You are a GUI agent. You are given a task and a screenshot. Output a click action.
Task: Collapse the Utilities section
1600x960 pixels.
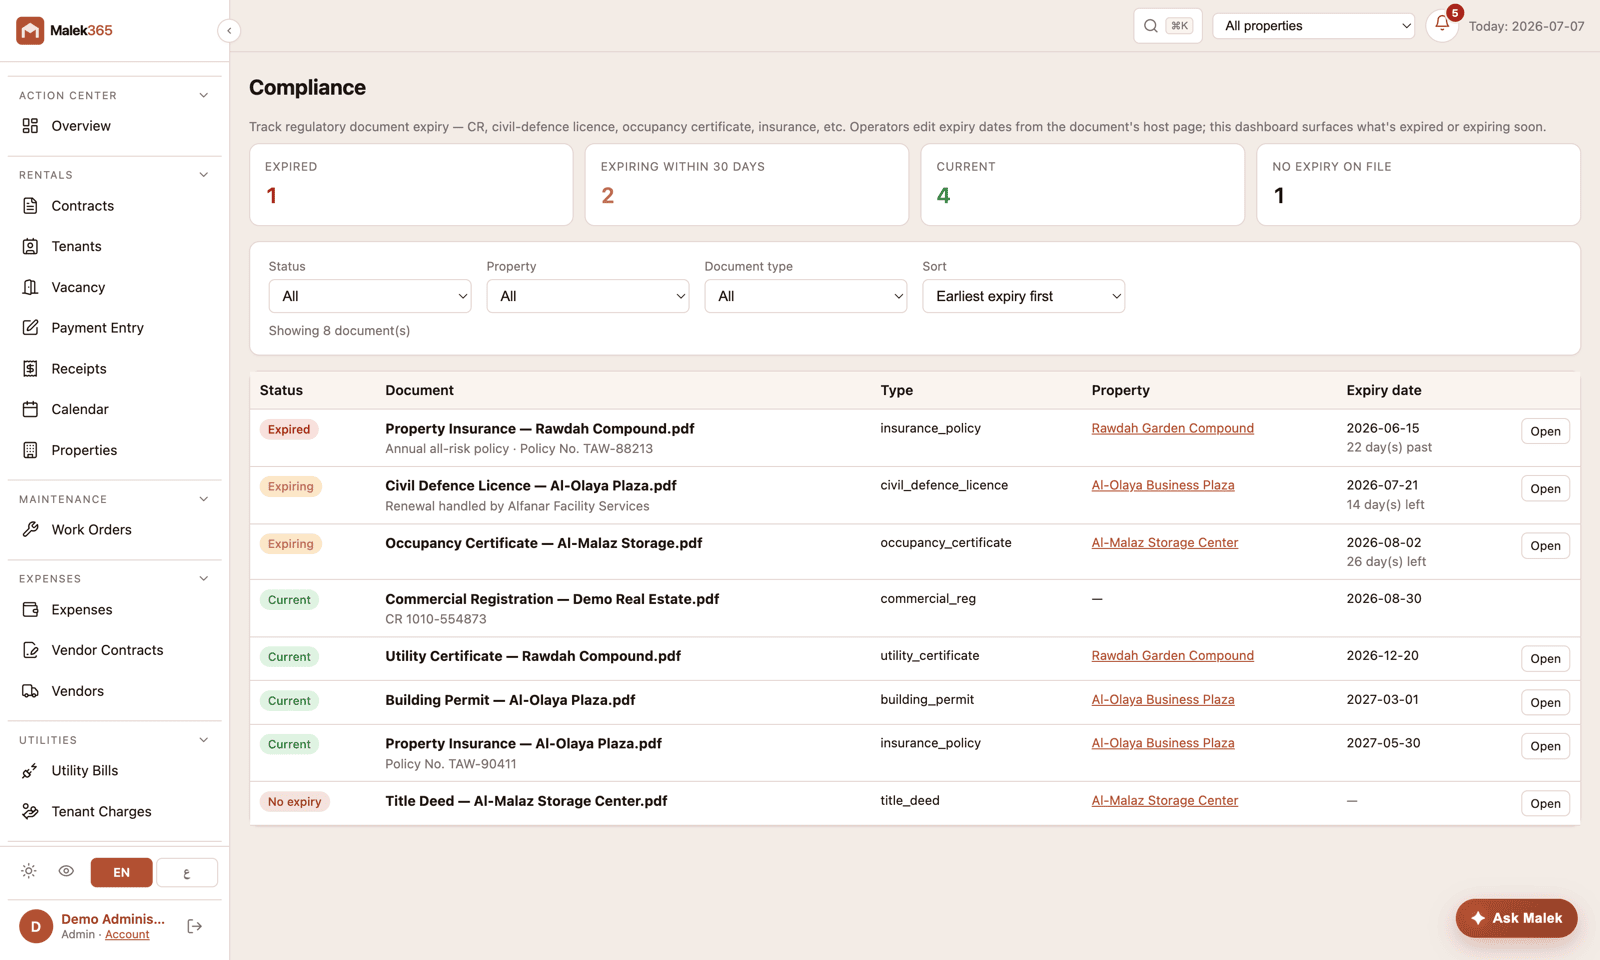tap(204, 740)
